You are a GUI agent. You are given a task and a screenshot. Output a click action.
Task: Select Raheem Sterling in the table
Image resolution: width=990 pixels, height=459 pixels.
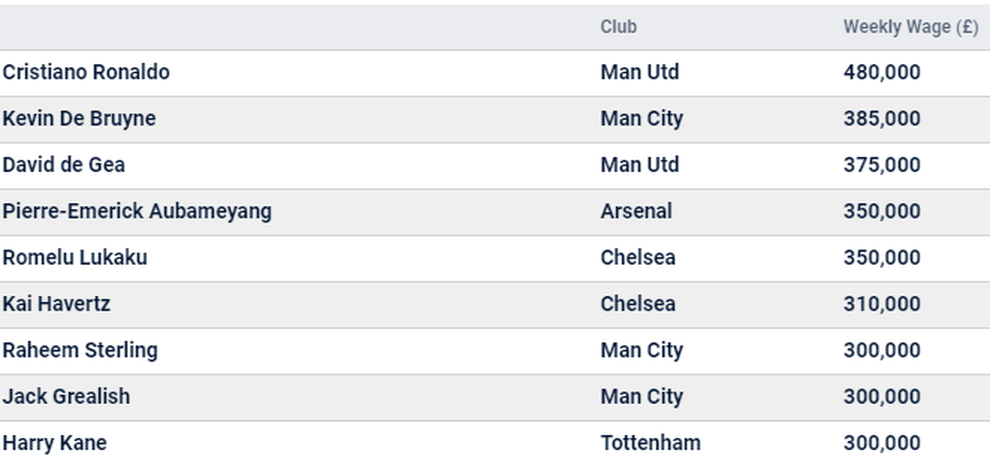80,350
